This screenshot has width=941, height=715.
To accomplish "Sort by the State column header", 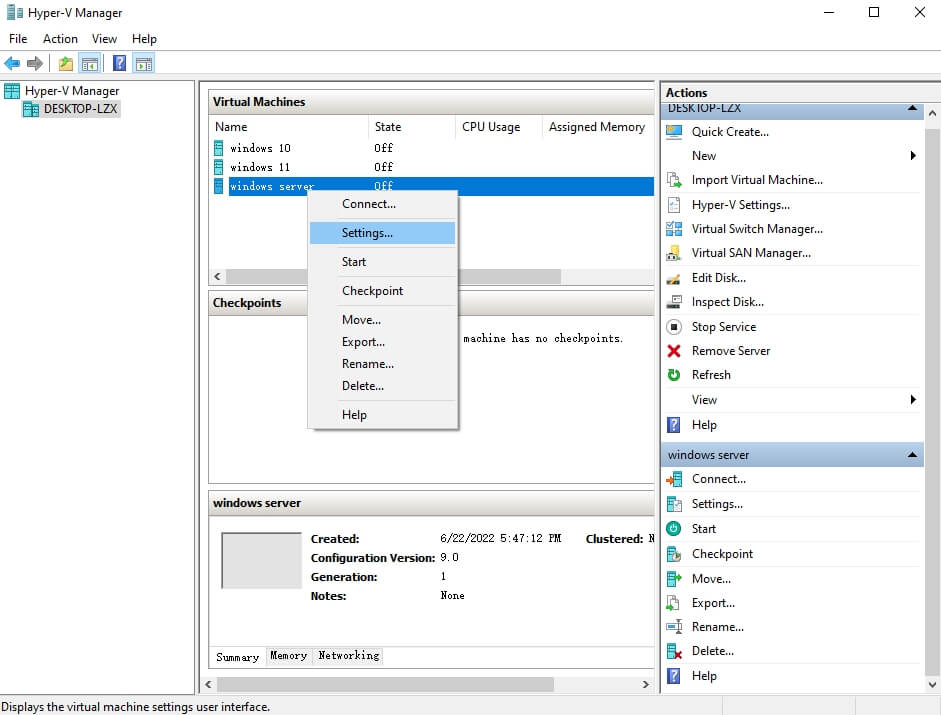I will (411, 127).
